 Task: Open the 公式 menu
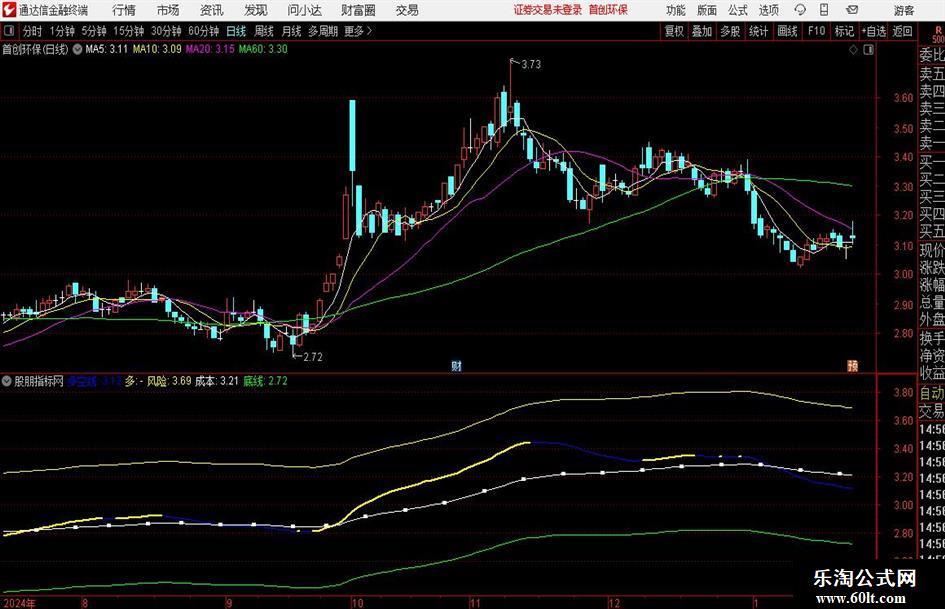coord(737,10)
